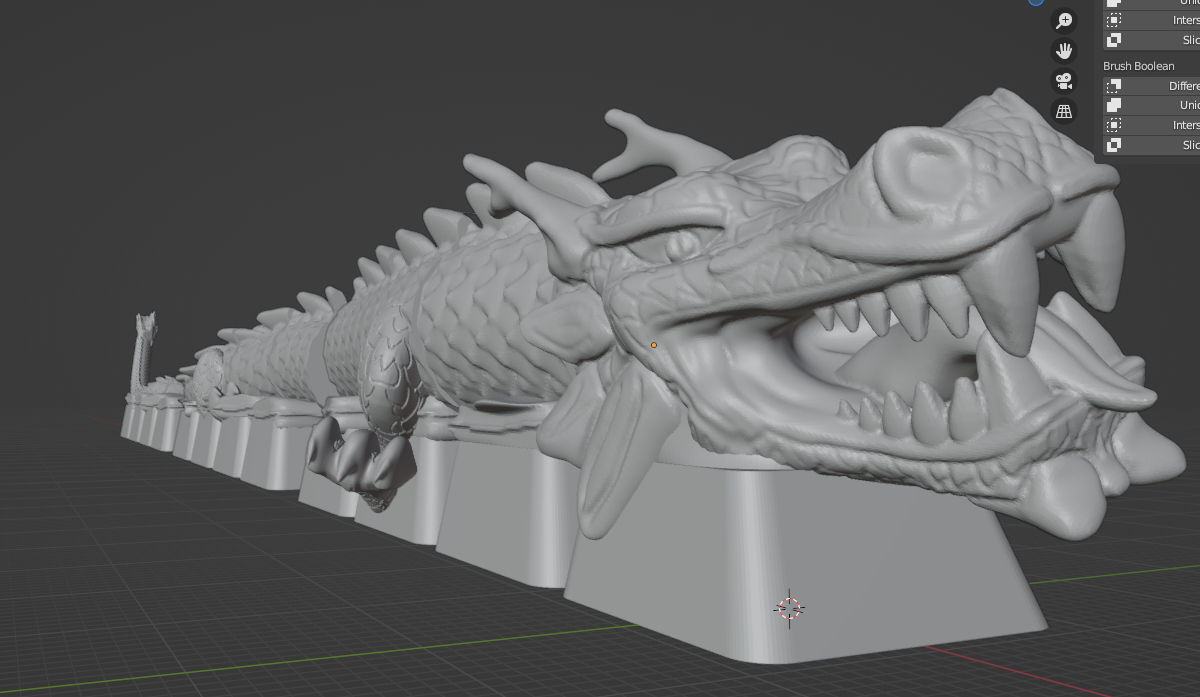This screenshot has height=697, width=1200.
Task: Select Slice under Brush Boolean
Action: 1150,145
